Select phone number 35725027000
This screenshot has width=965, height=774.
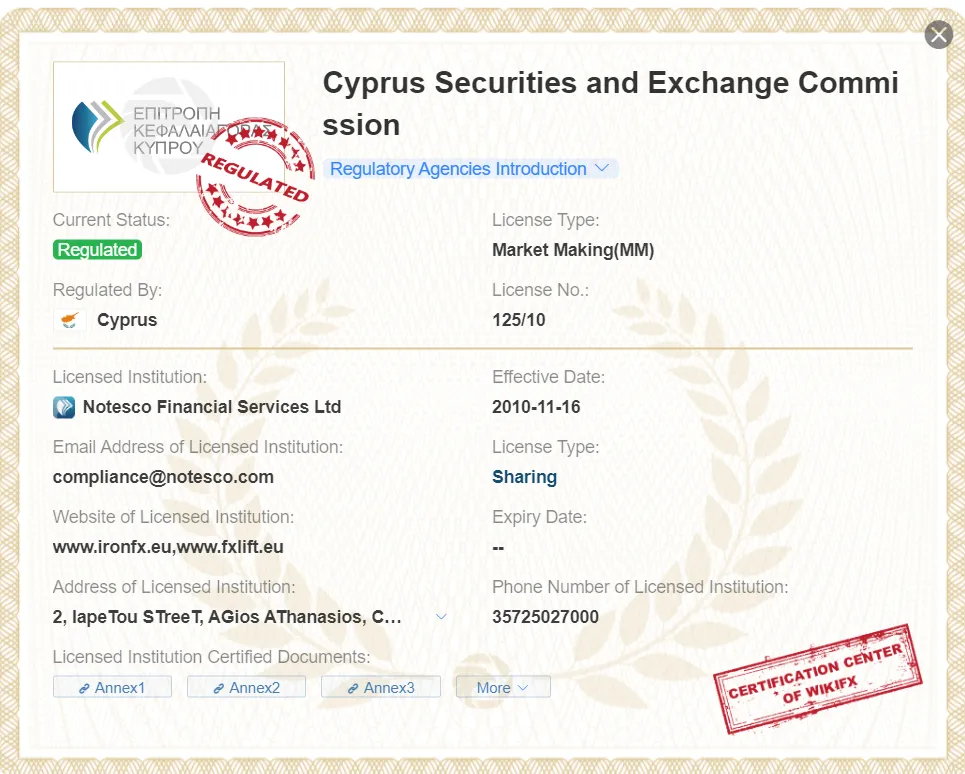tap(545, 616)
